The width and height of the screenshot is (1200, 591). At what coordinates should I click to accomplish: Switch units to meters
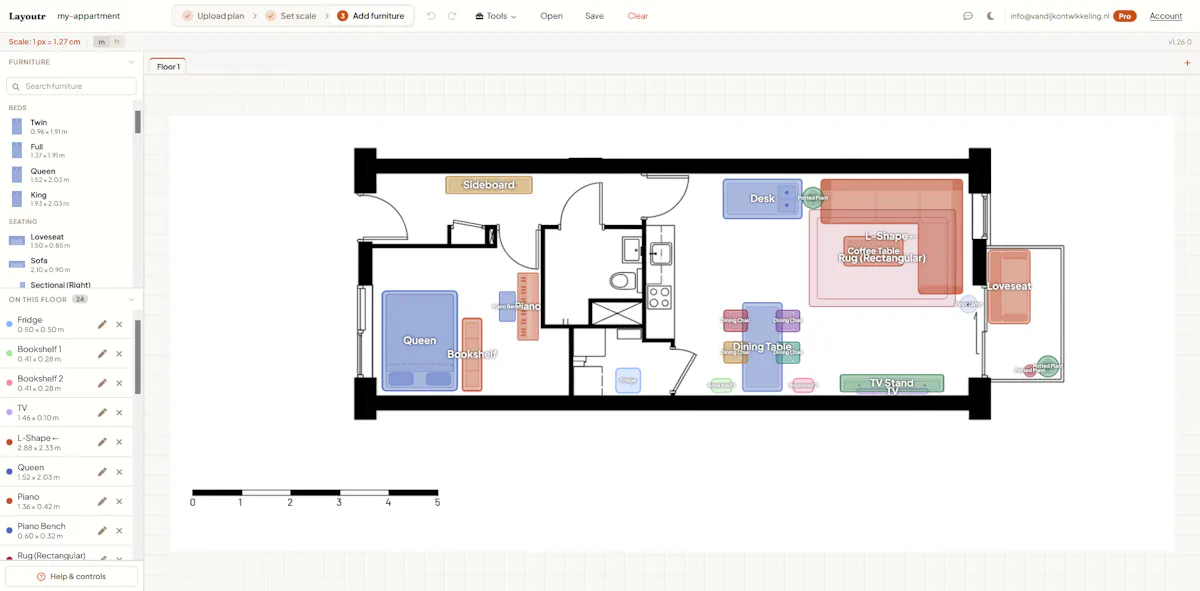click(101, 42)
